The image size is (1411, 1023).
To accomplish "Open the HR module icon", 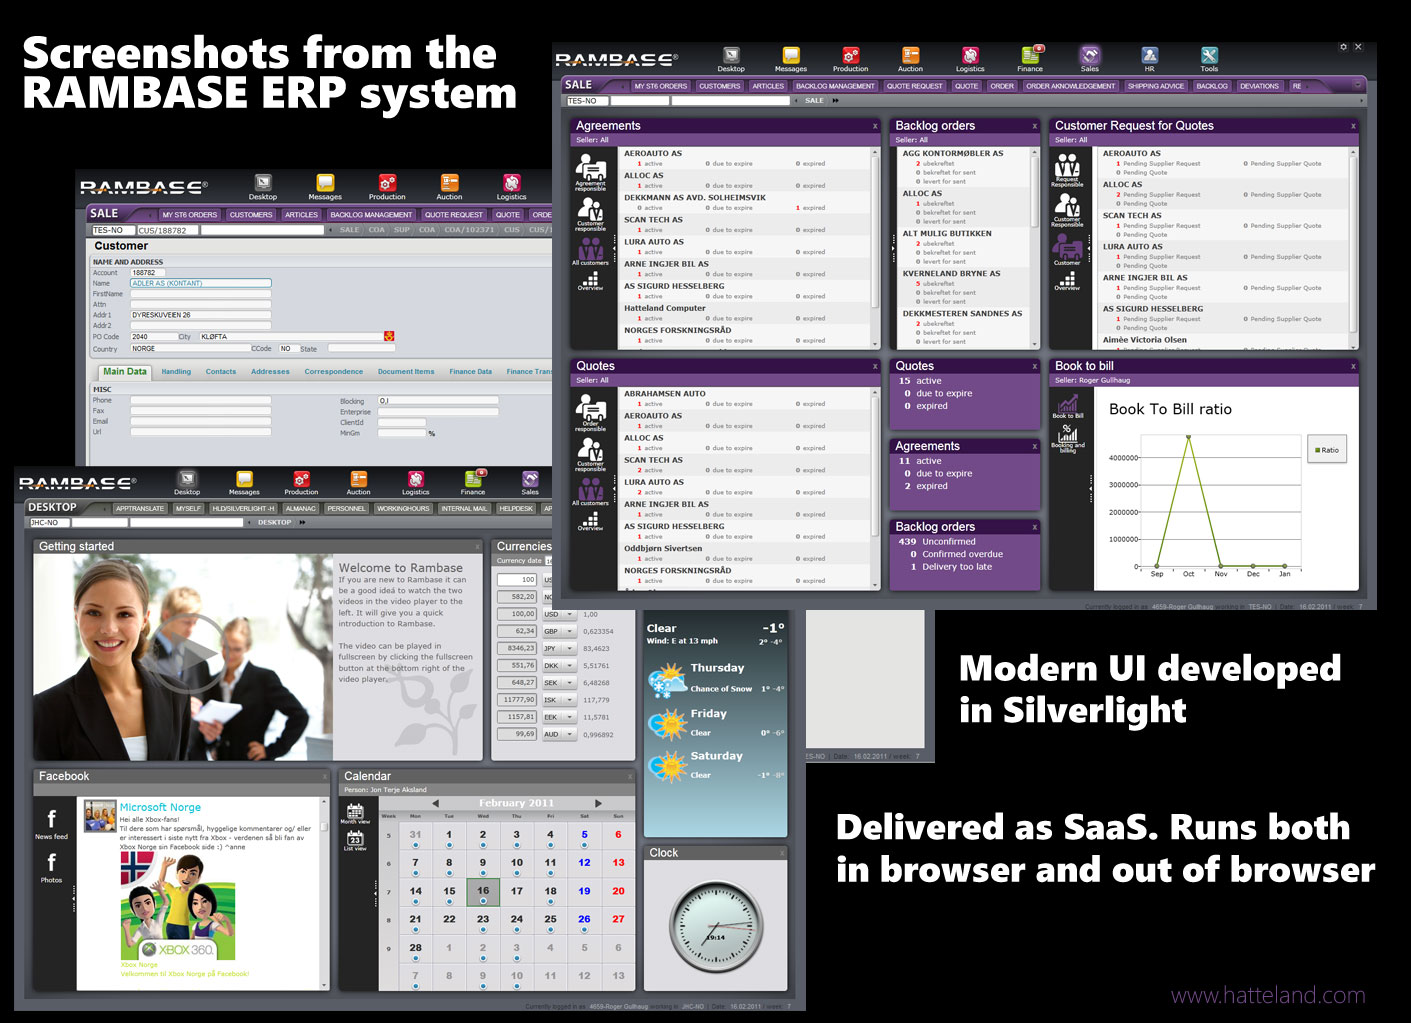I will coord(1149,57).
